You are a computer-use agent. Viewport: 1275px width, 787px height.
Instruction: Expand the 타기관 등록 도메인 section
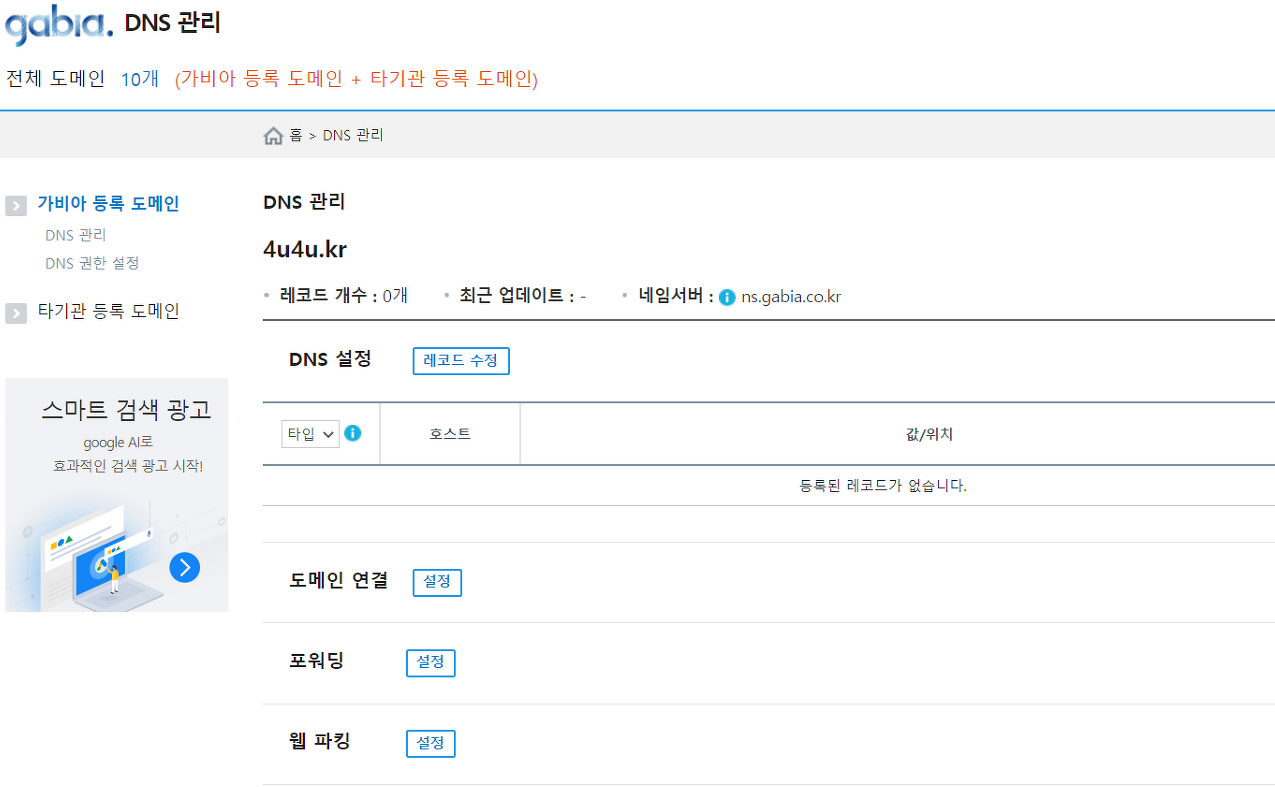pyautogui.click(x=16, y=311)
